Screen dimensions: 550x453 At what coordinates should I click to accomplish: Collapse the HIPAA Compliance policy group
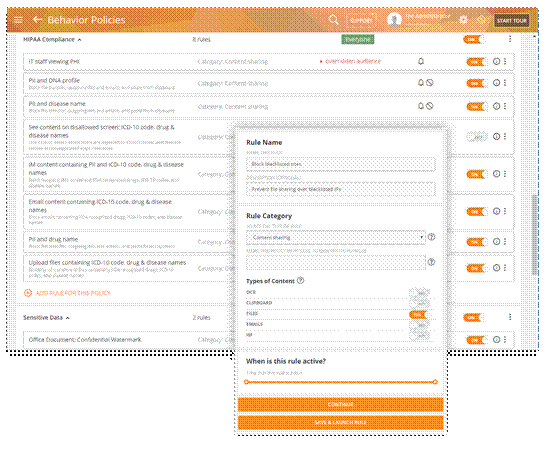80,40
